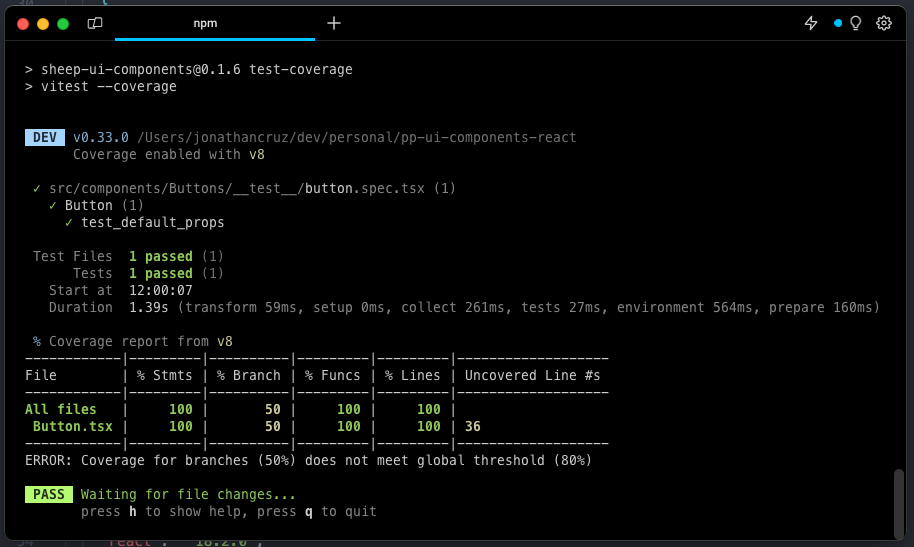Click the DEV badge
Screen dimensions: 914x547
point(45,138)
